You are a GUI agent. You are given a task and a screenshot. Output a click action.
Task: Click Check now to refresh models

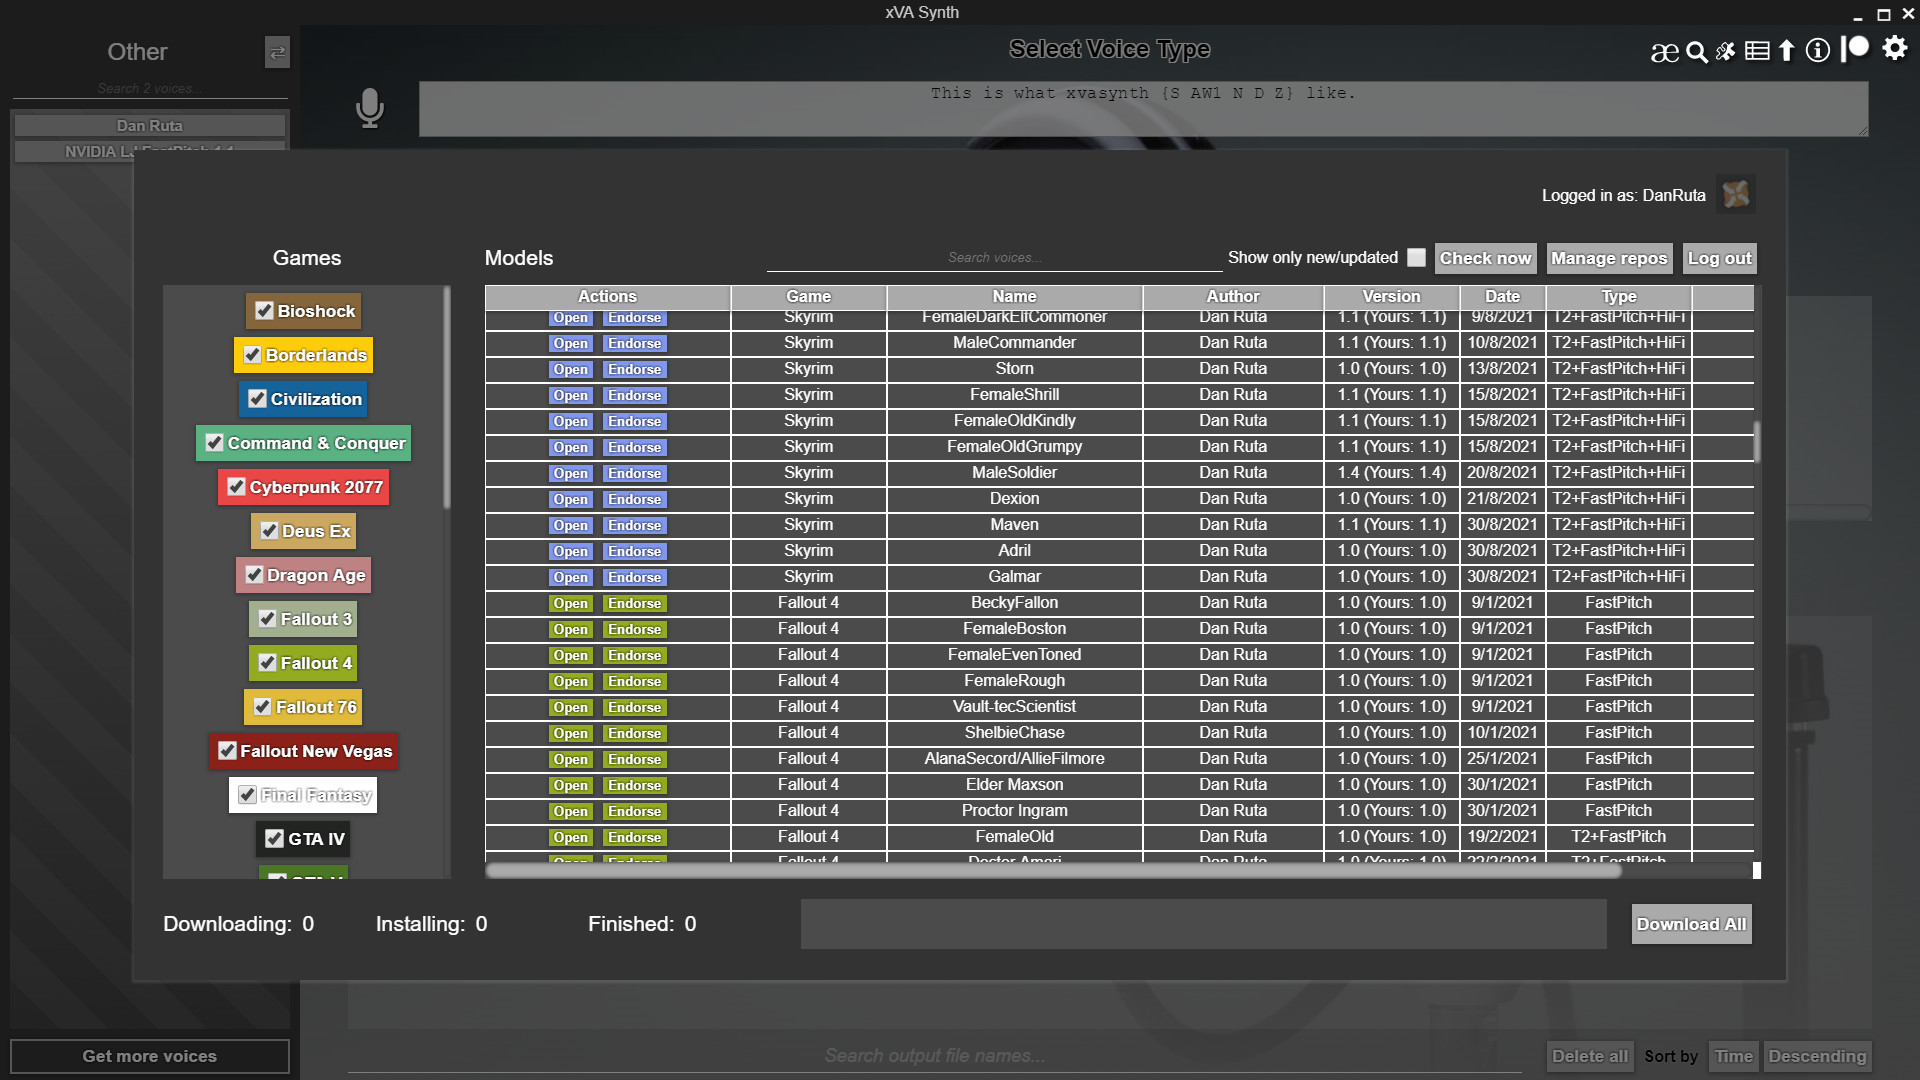(1485, 258)
